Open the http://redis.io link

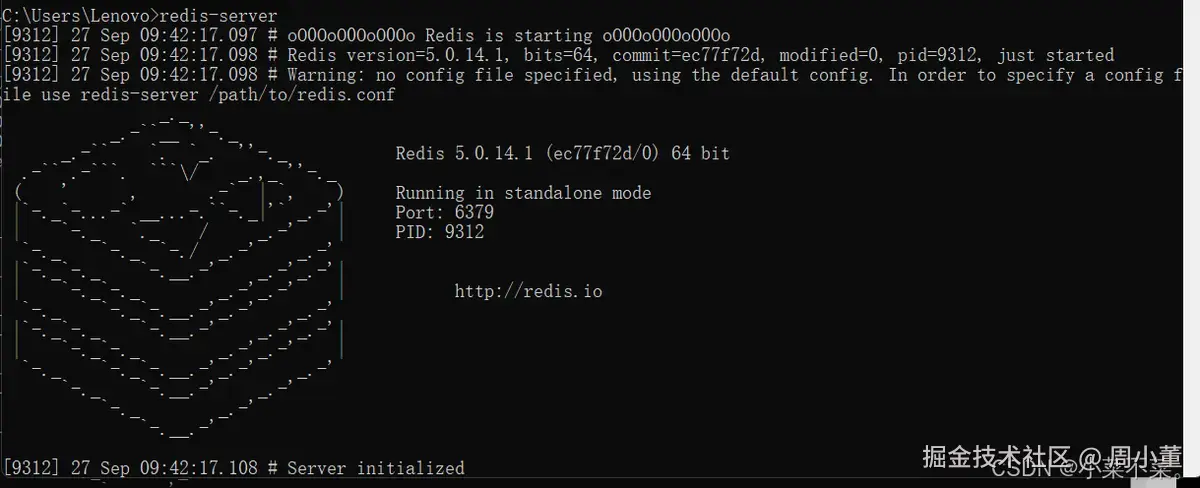[x=528, y=292]
